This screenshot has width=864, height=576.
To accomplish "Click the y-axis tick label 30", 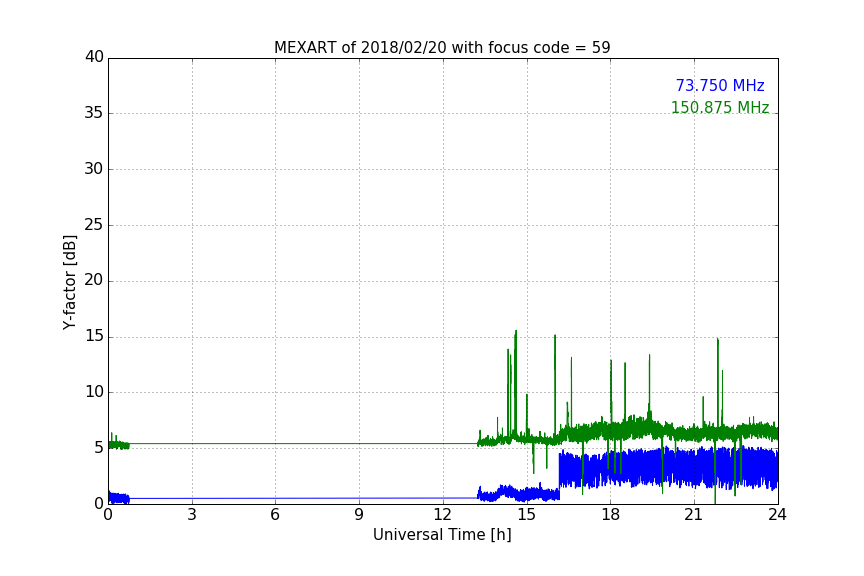I will (x=94, y=169).
